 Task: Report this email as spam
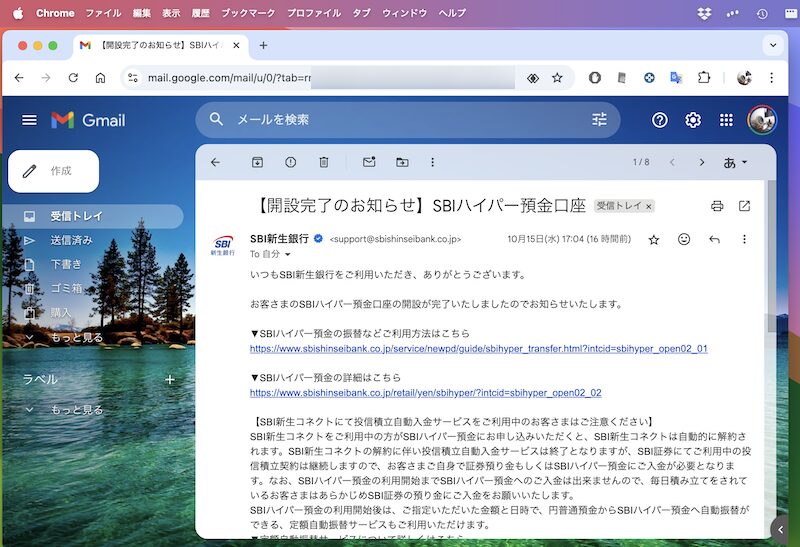coord(290,162)
